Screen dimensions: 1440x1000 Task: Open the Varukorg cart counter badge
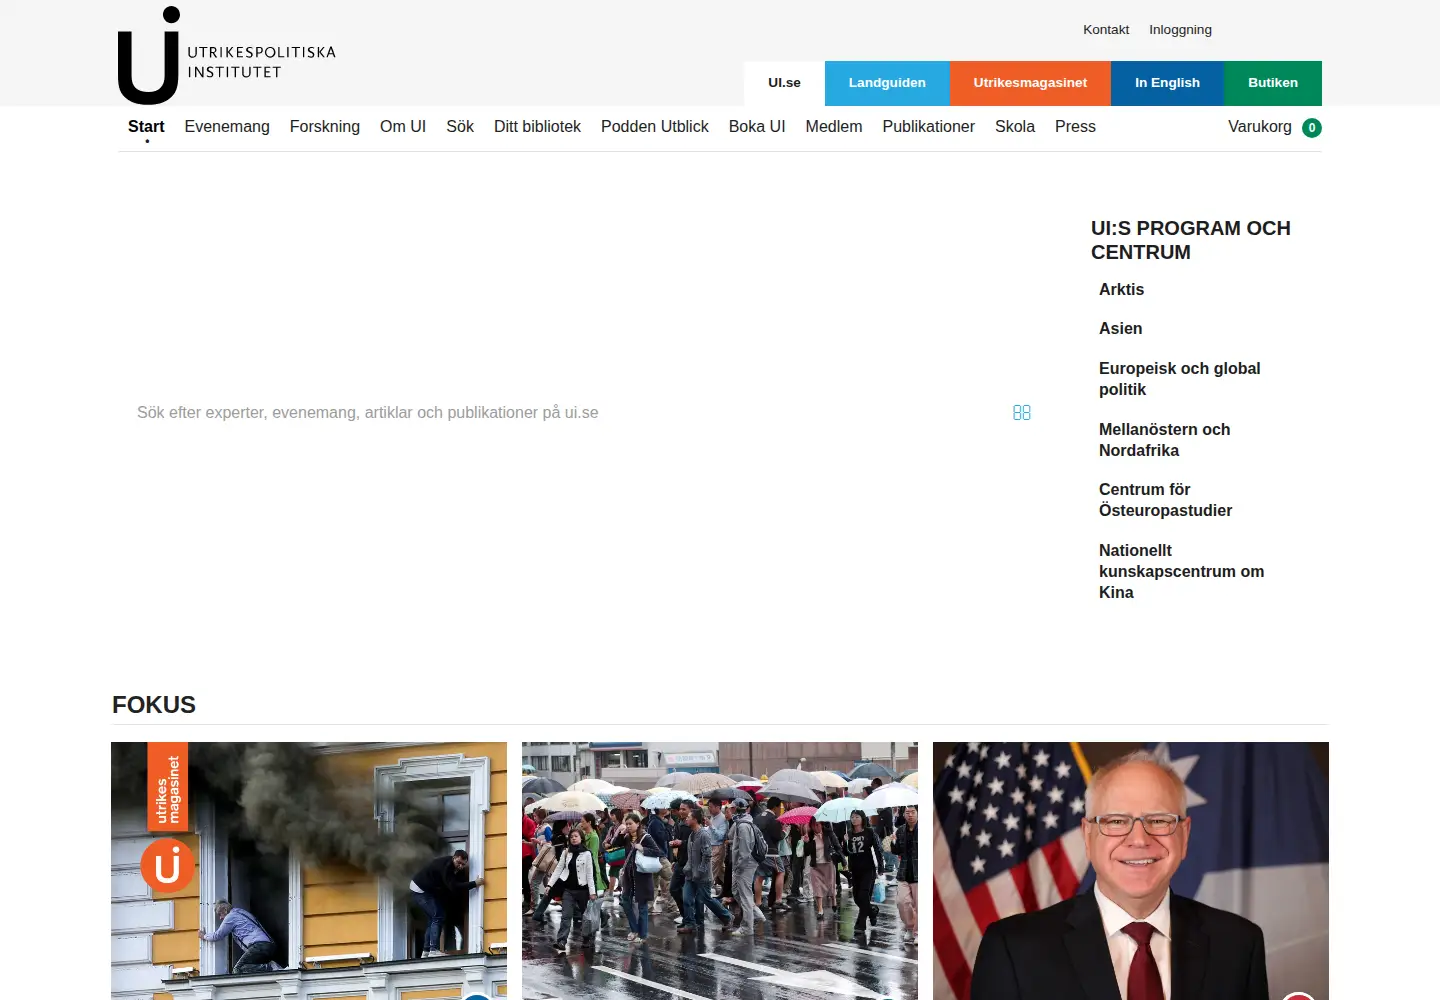[1312, 128]
